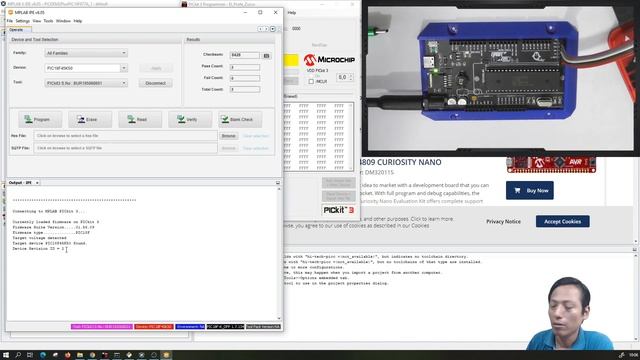Click the Curiosity Nano board thumbnail image

click(551, 164)
